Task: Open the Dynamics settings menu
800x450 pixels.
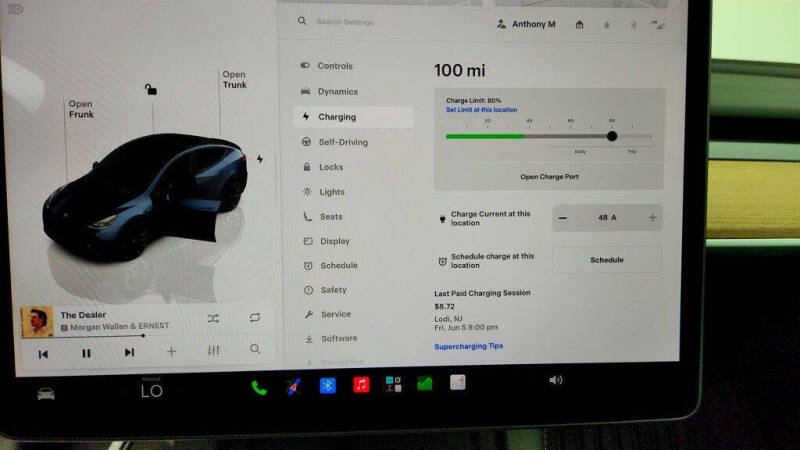Action: [330, 91]
